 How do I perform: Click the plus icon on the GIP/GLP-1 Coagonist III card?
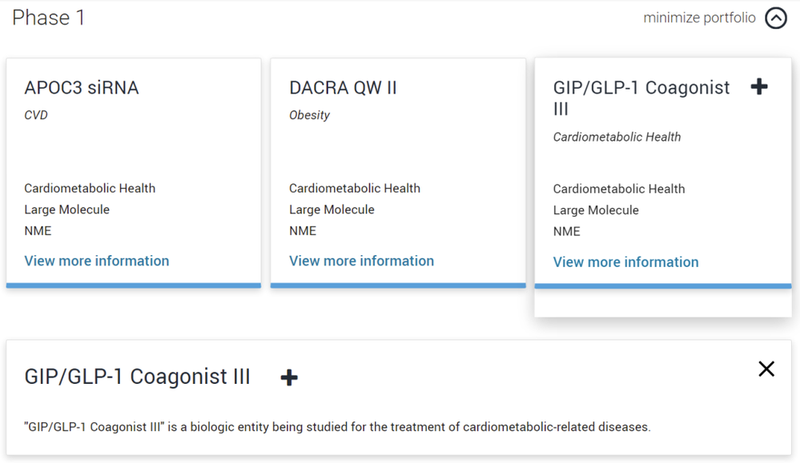(x=759, y=87)
